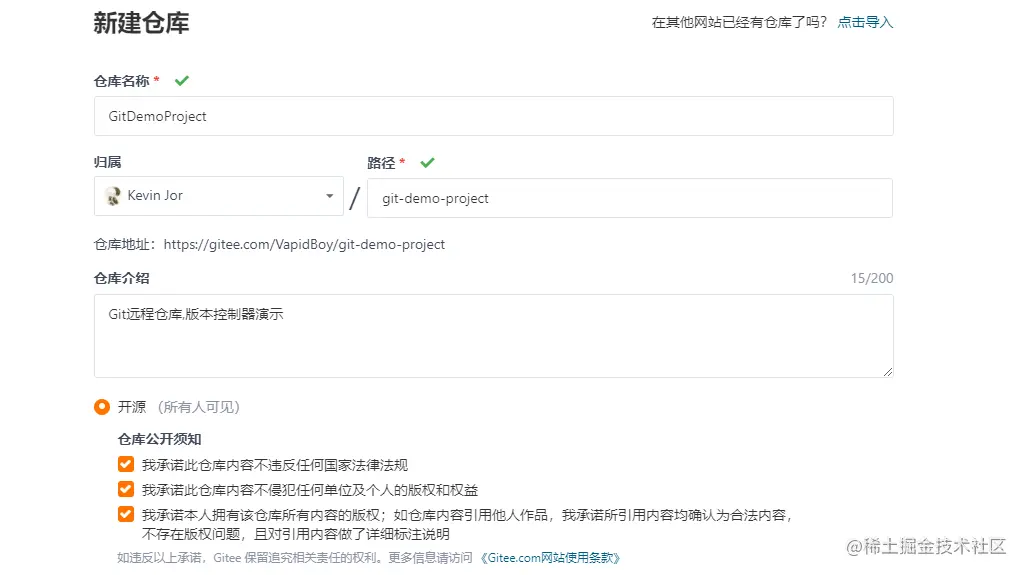Click Kevin Jor avatar icon
The image size is (1025, 575).
[x=113, y=196]
